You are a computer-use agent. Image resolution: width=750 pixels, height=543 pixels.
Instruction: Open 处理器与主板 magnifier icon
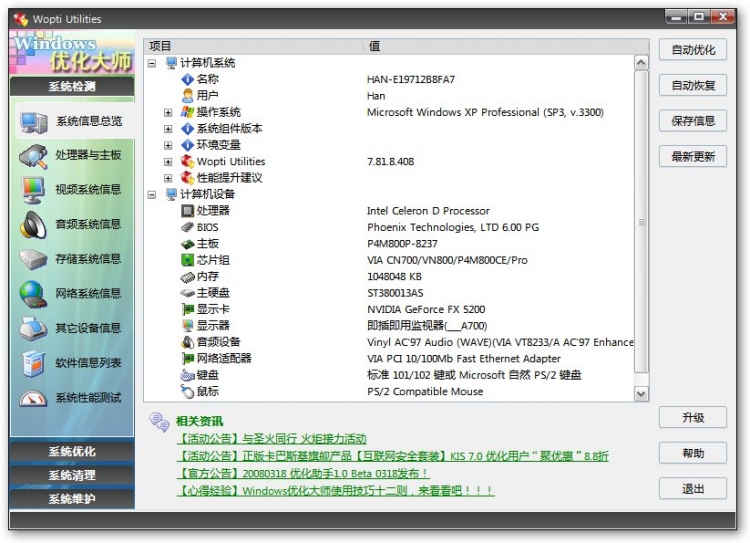(33, 156)
